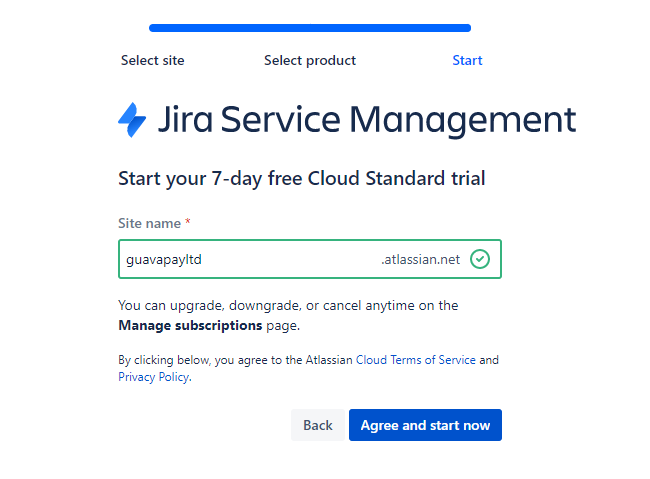
Task: Click 'Agree and start now' button
Action: (x=425, y=425)
